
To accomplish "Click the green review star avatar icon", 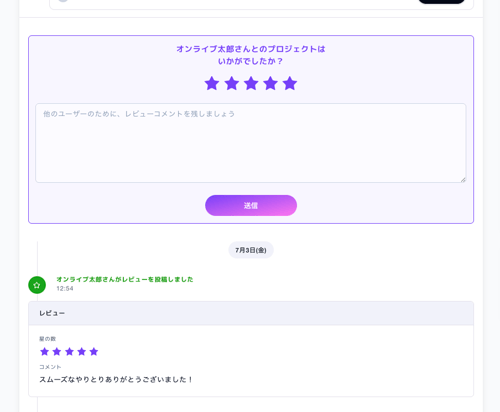I will tap(37, 285).
